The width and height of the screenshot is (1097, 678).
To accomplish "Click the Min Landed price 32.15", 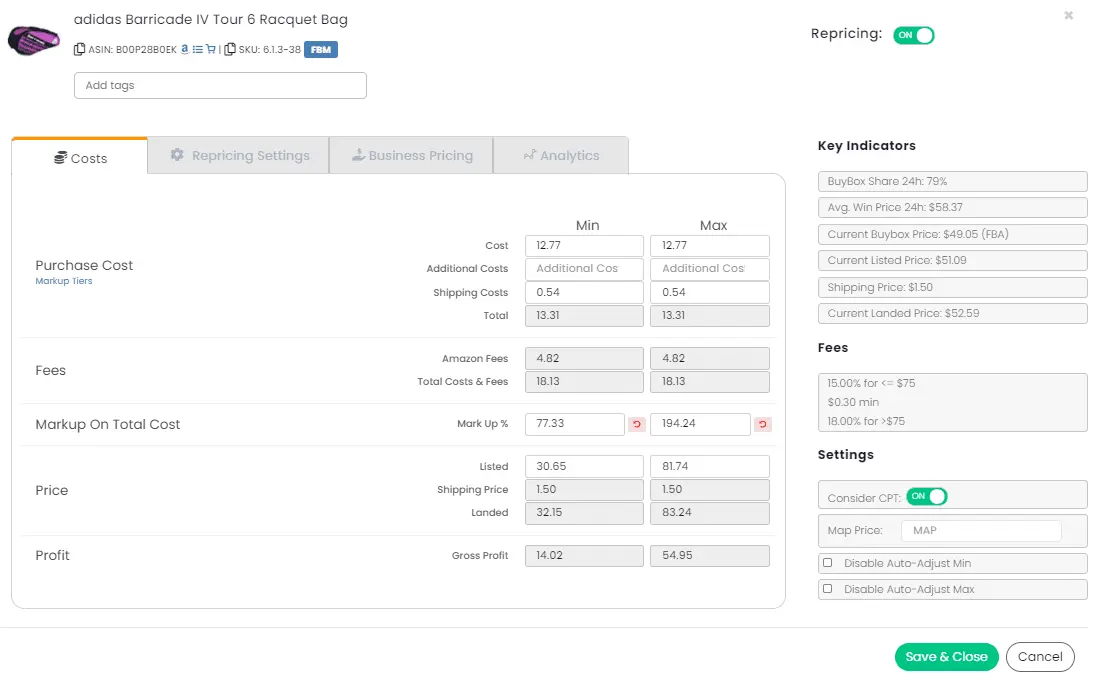I will tap(584, 513).
